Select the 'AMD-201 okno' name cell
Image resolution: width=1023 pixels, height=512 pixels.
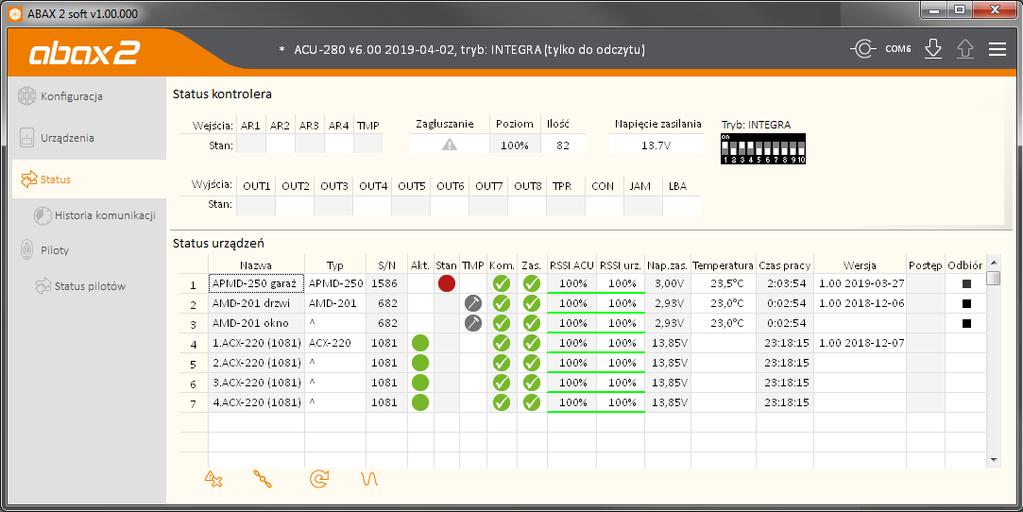256,323
